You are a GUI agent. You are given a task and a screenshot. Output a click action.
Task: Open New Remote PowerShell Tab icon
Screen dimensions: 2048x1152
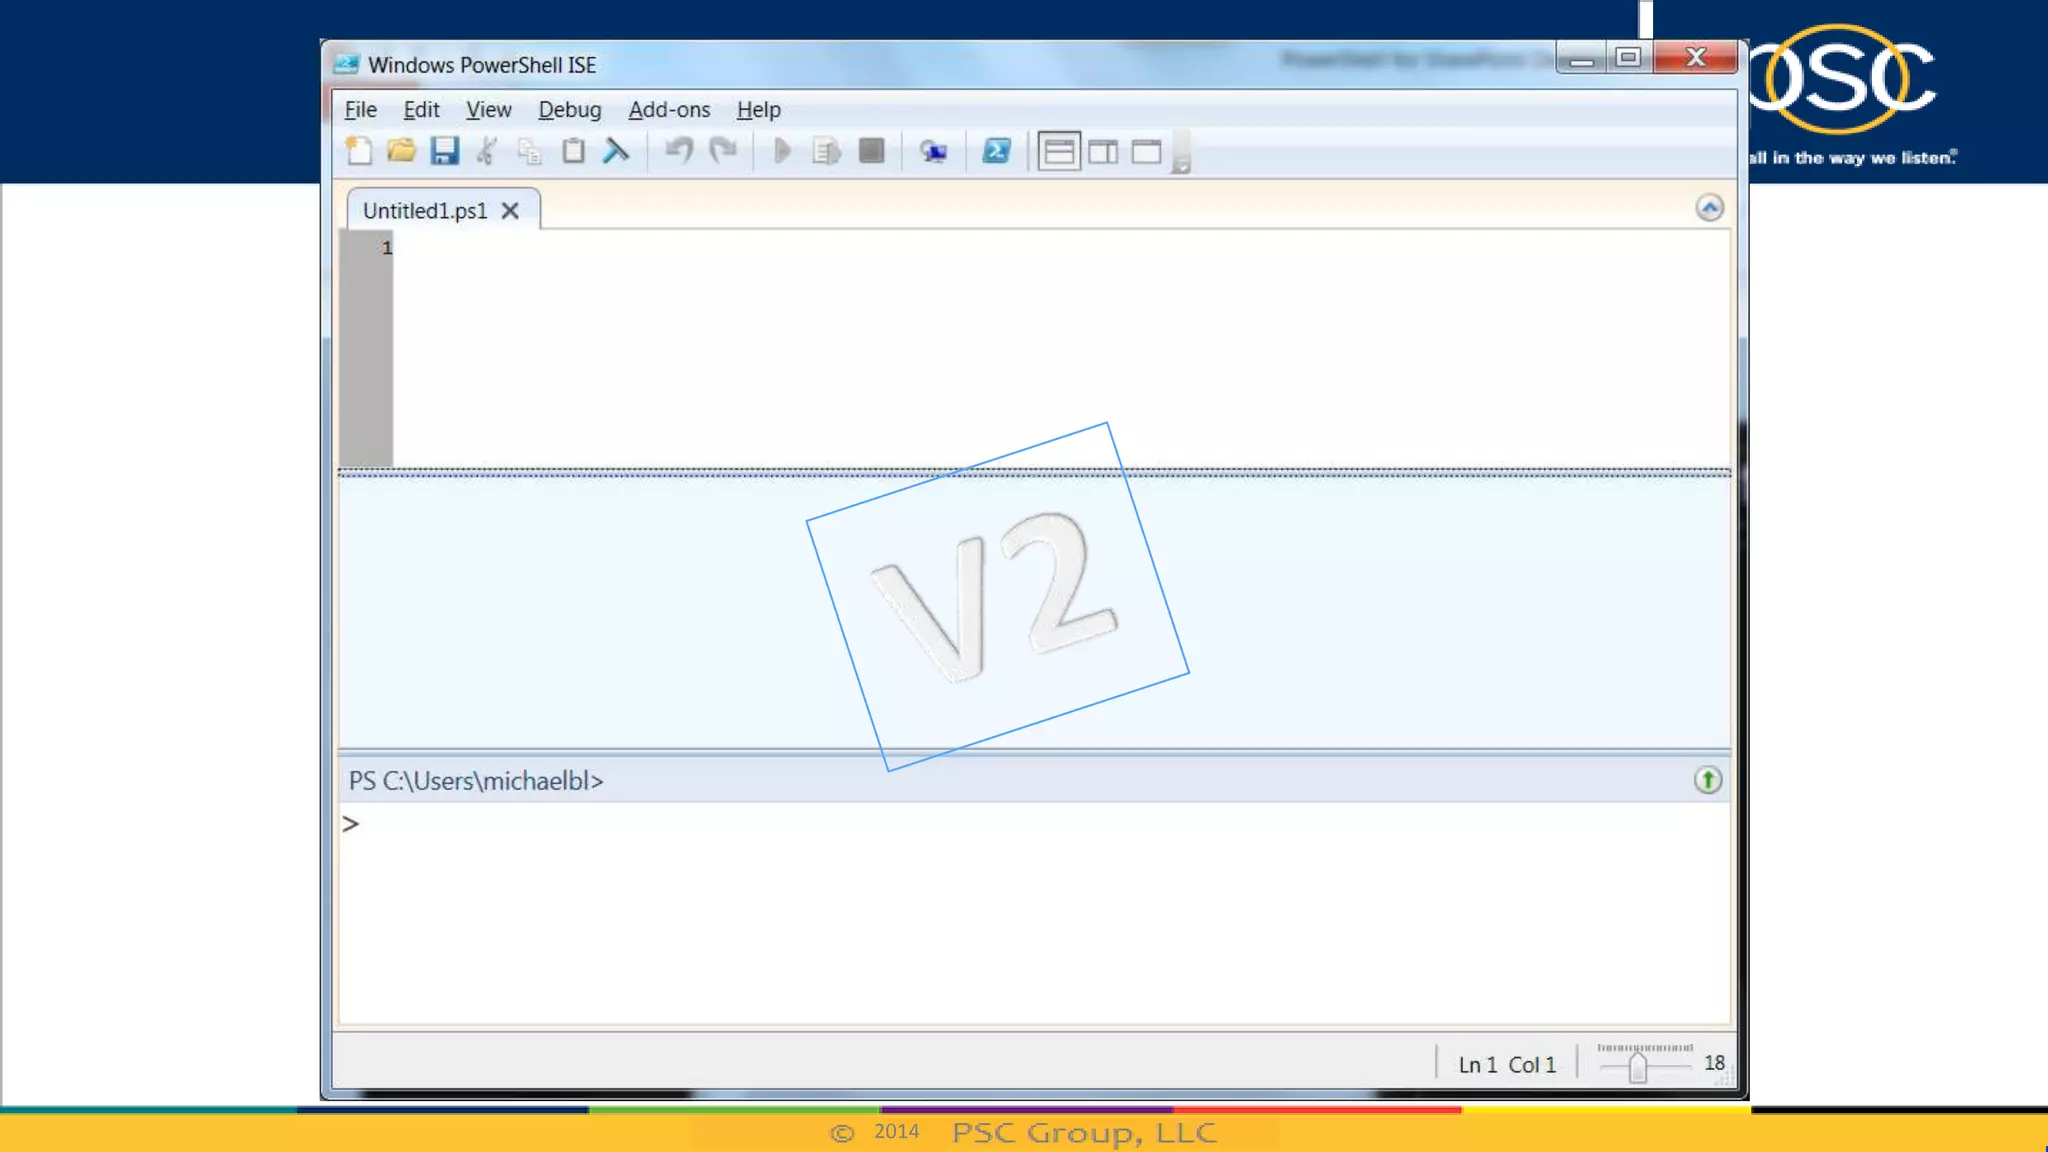933,151
